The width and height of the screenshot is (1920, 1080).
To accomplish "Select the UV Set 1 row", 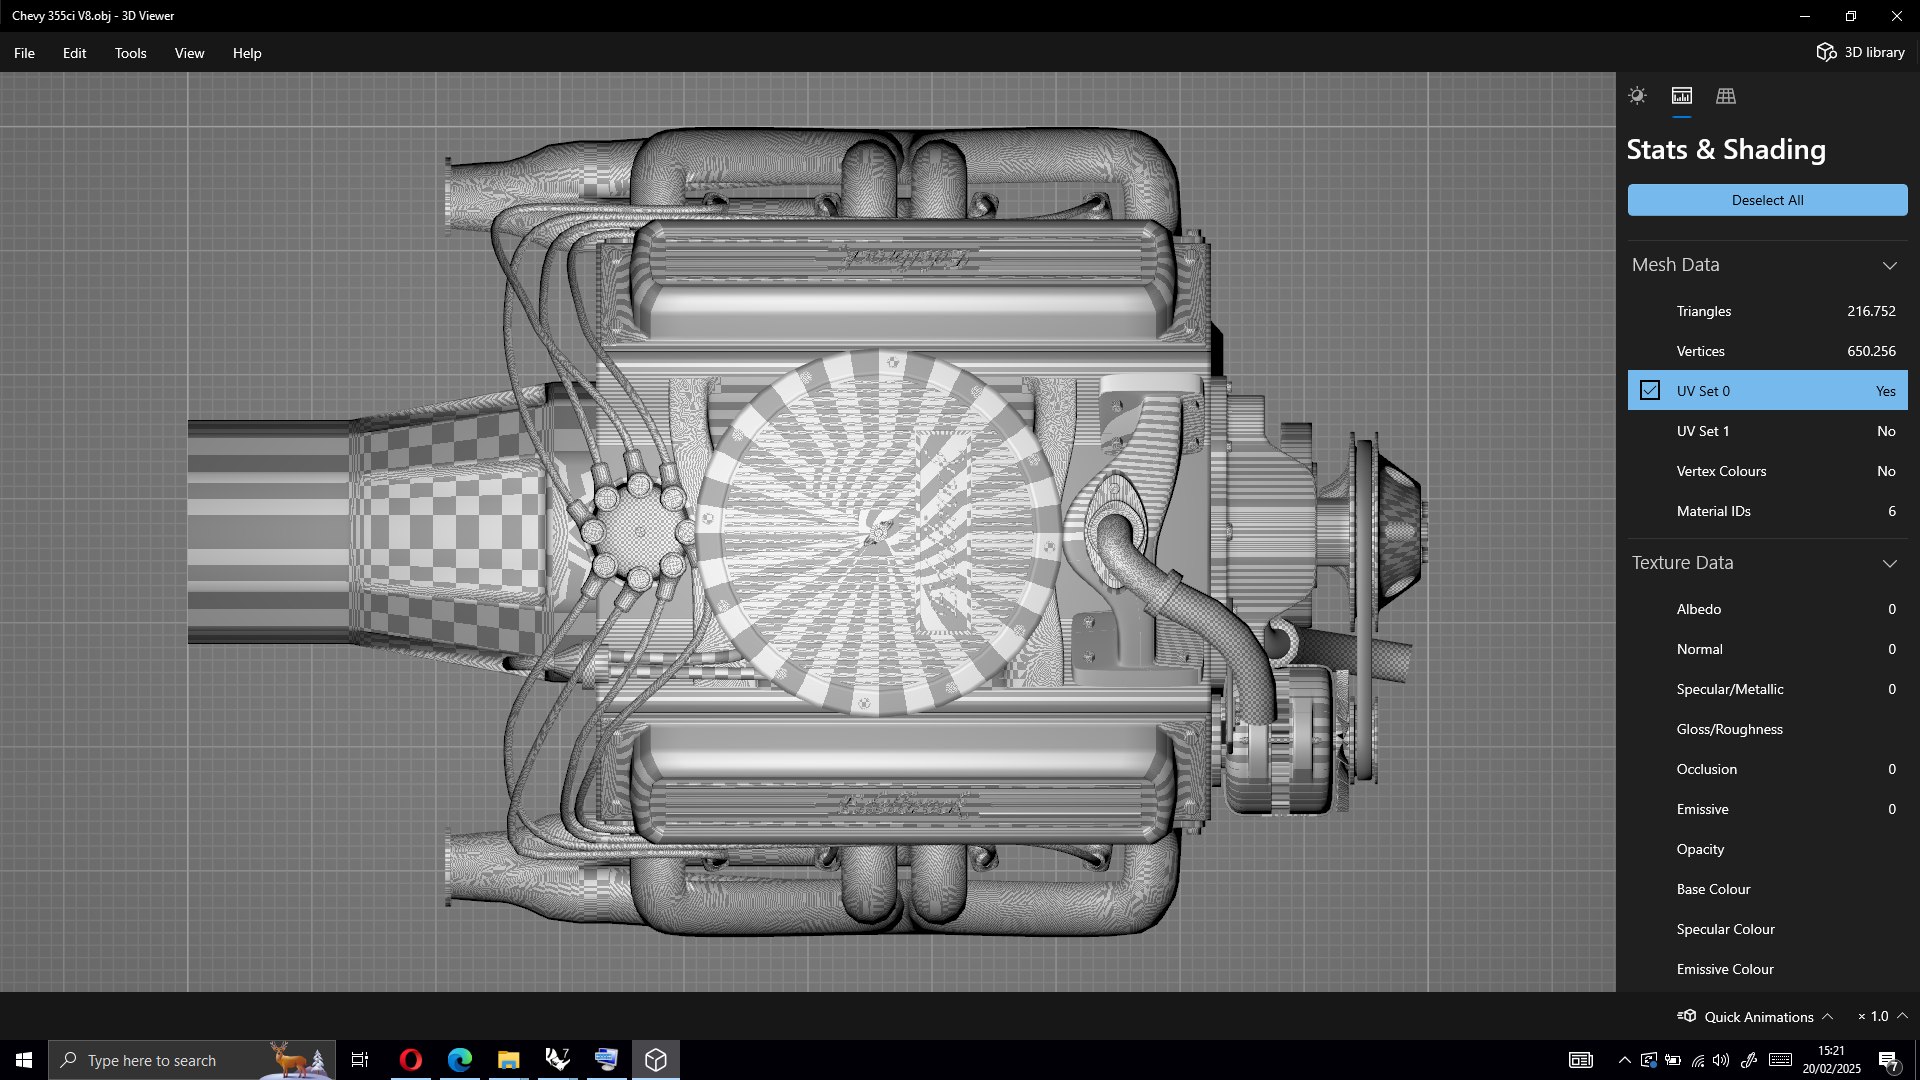I will (1767, 431).
